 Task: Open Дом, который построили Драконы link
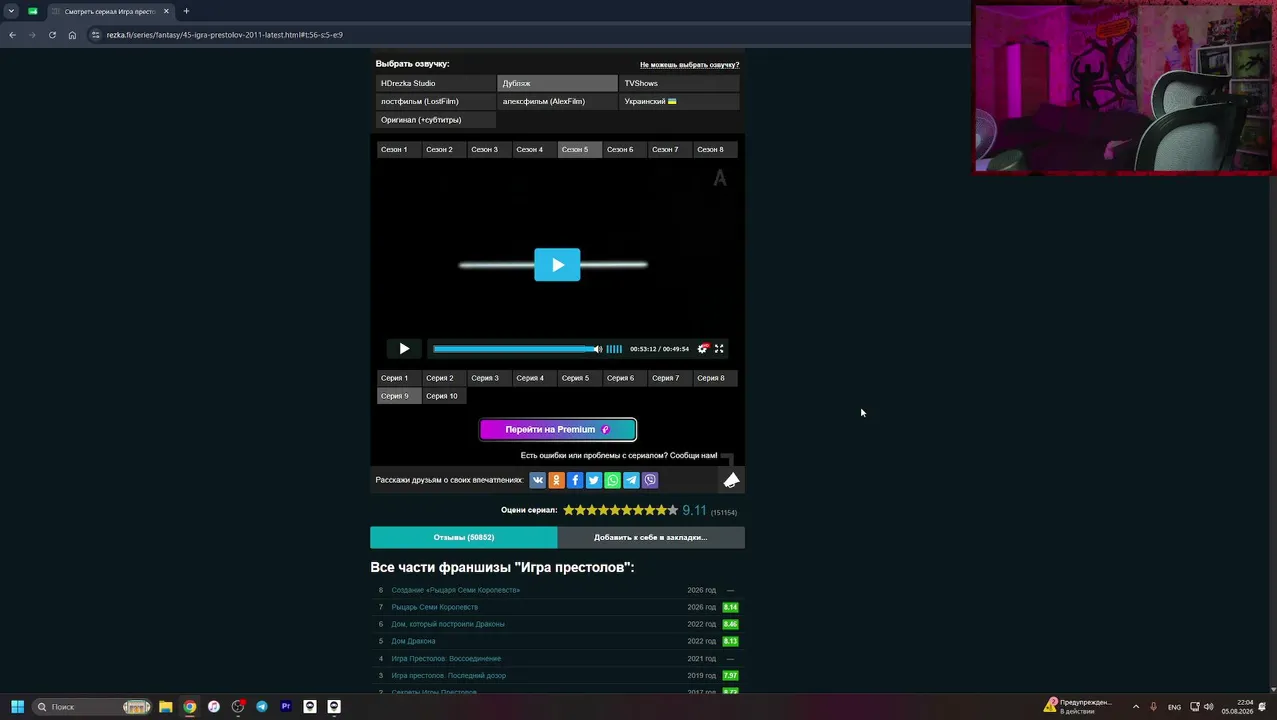click(x=448, y=624)
